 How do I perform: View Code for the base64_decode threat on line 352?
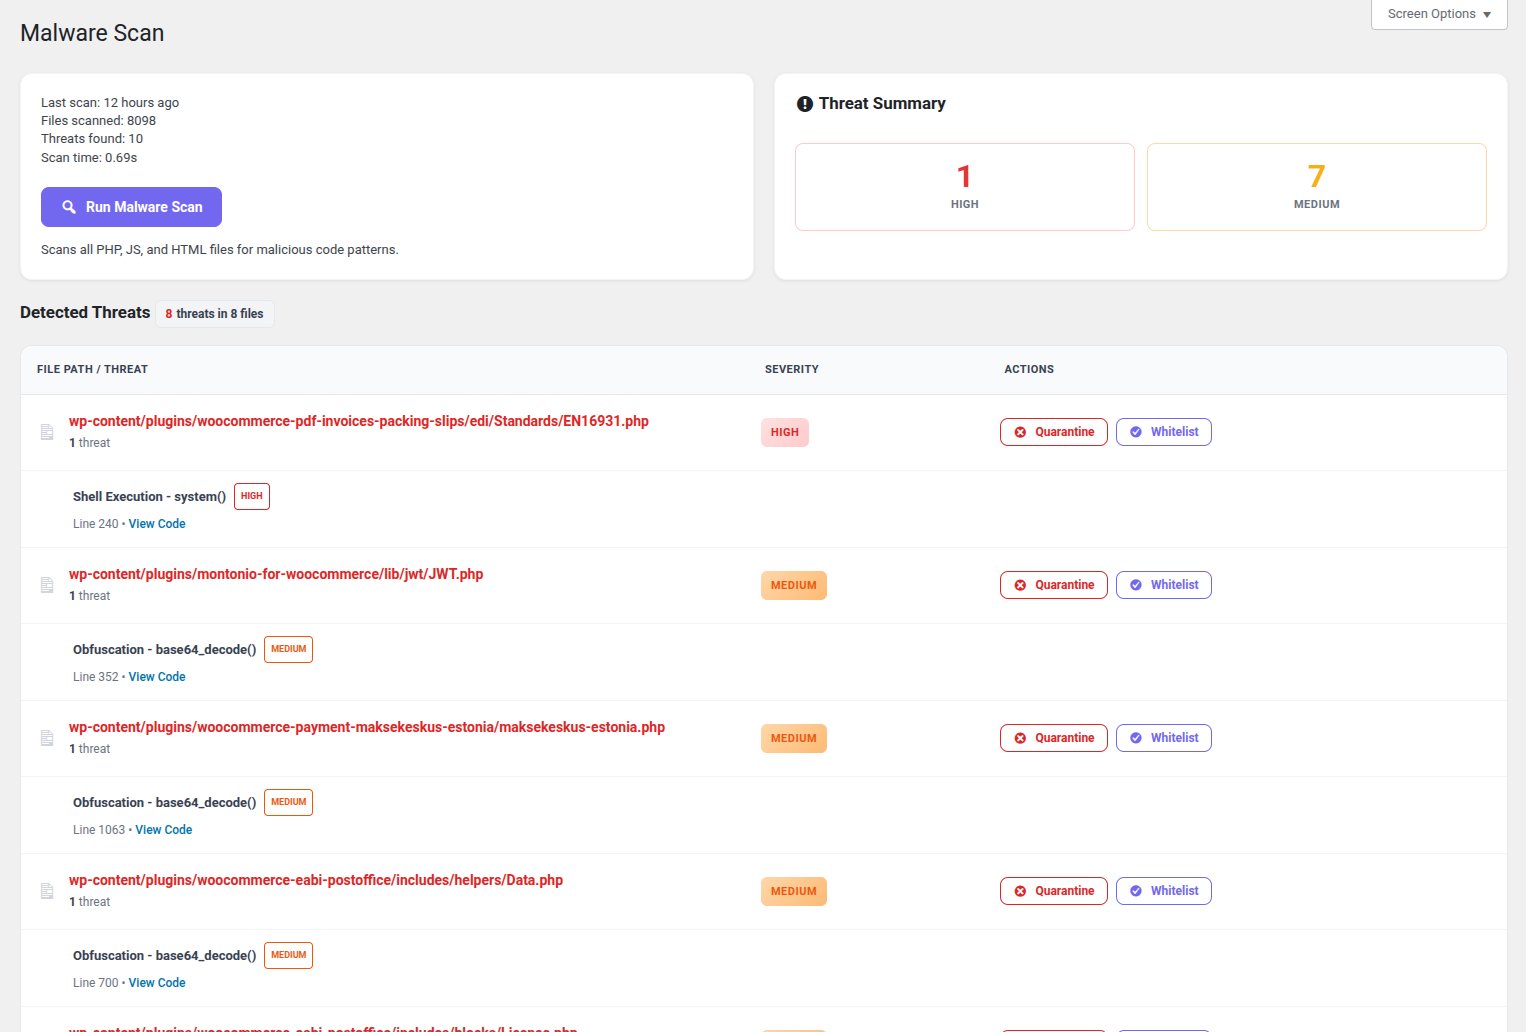[x=156, y=676]
